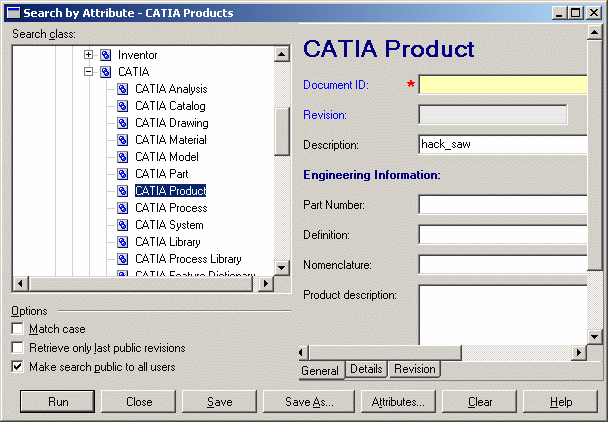Click the class tree scroll left arrow
Viewport: 608px width, 422px height.
coord(20,284)
